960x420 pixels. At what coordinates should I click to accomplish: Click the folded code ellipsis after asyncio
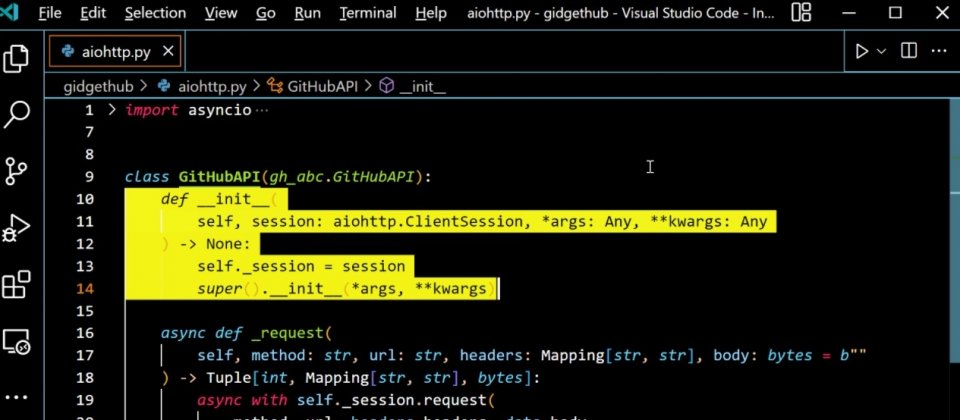(x=261, y=111)
